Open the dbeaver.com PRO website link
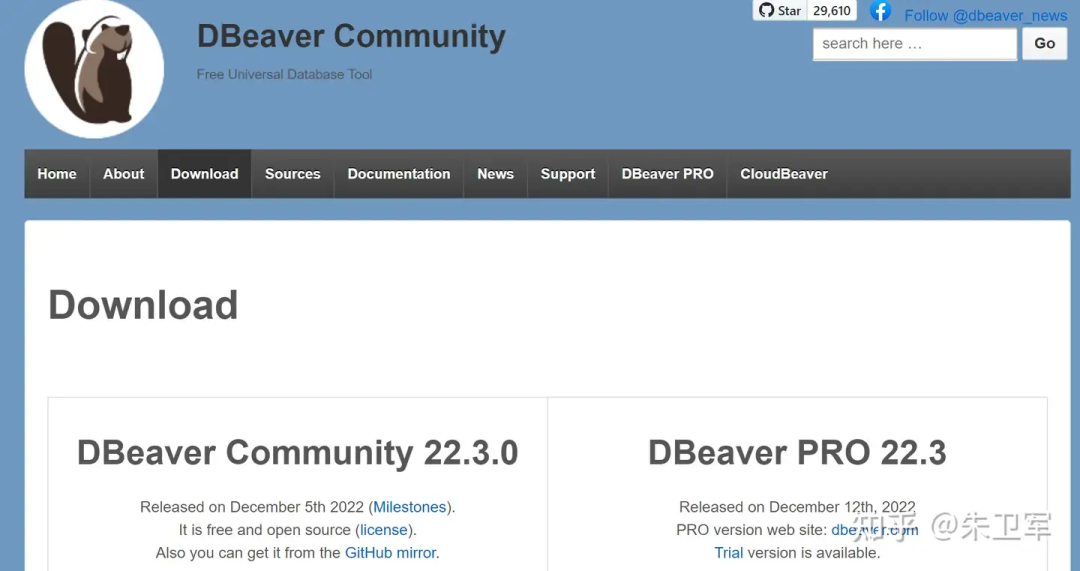Image resolution: width=1080 pixels, height=571 pixels. [x=875, y=530]
